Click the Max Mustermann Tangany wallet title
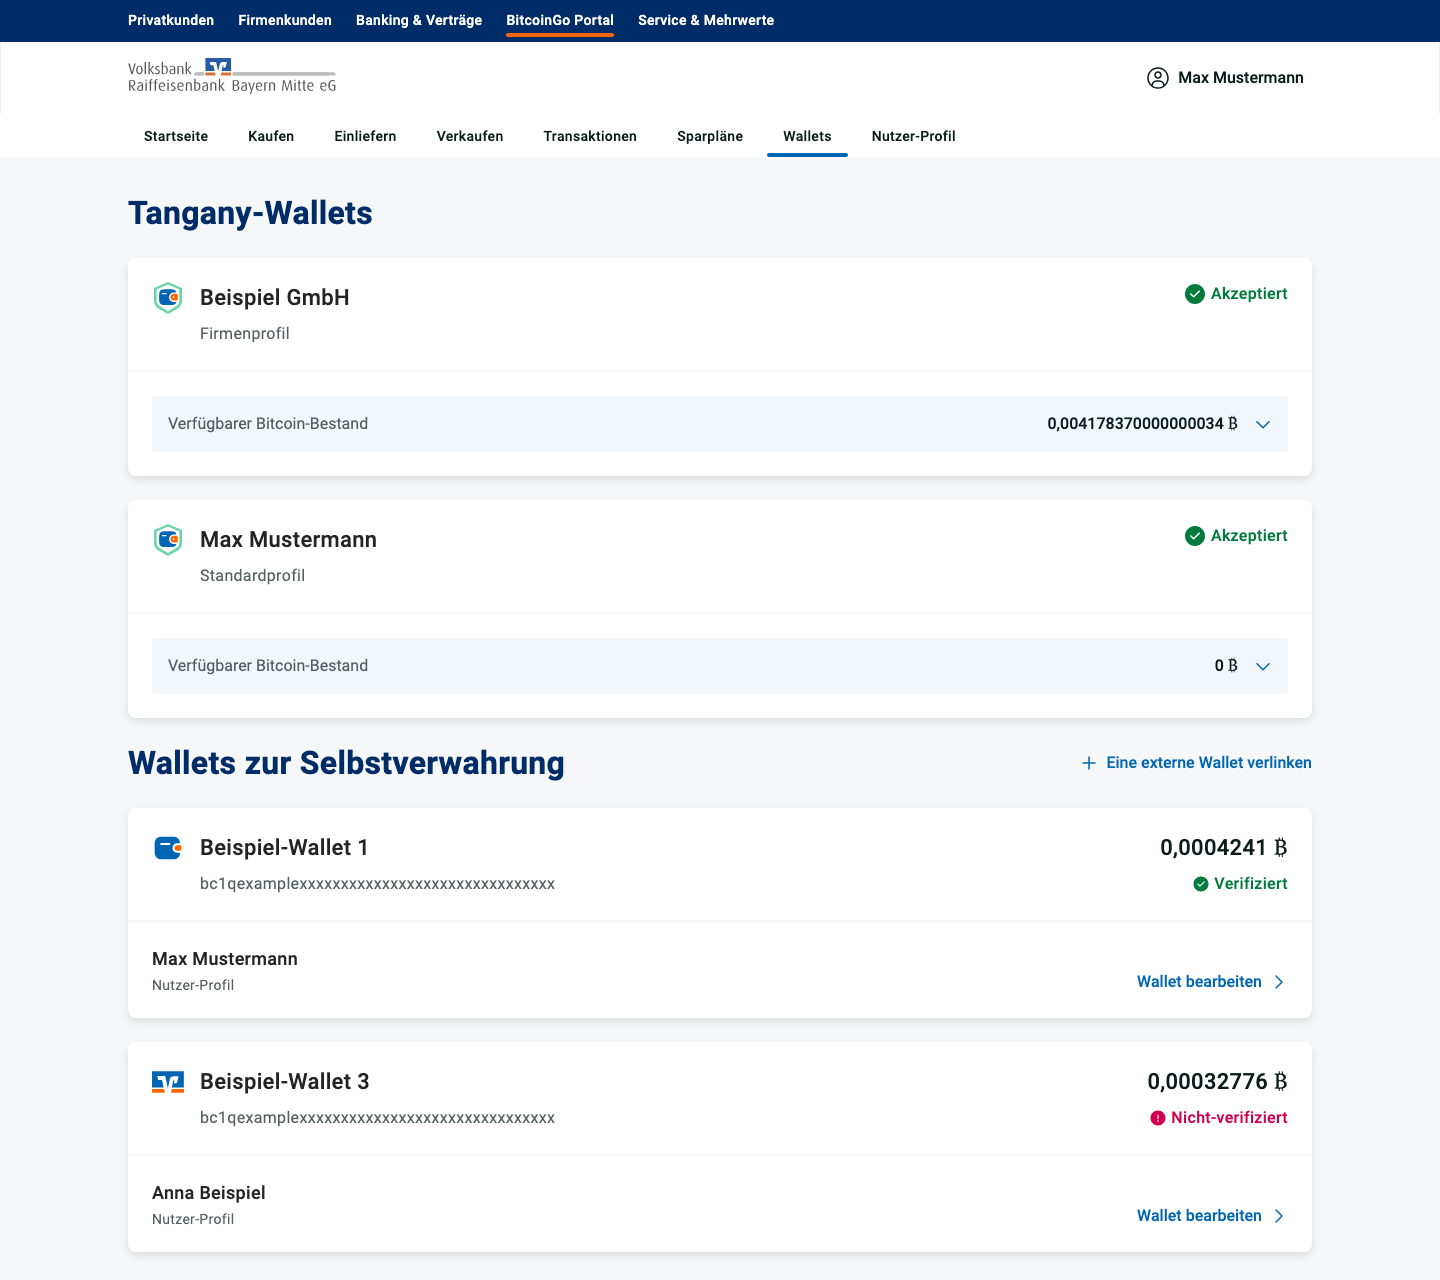Viewport: 1440px width, 1280px height. coord(288,540)
